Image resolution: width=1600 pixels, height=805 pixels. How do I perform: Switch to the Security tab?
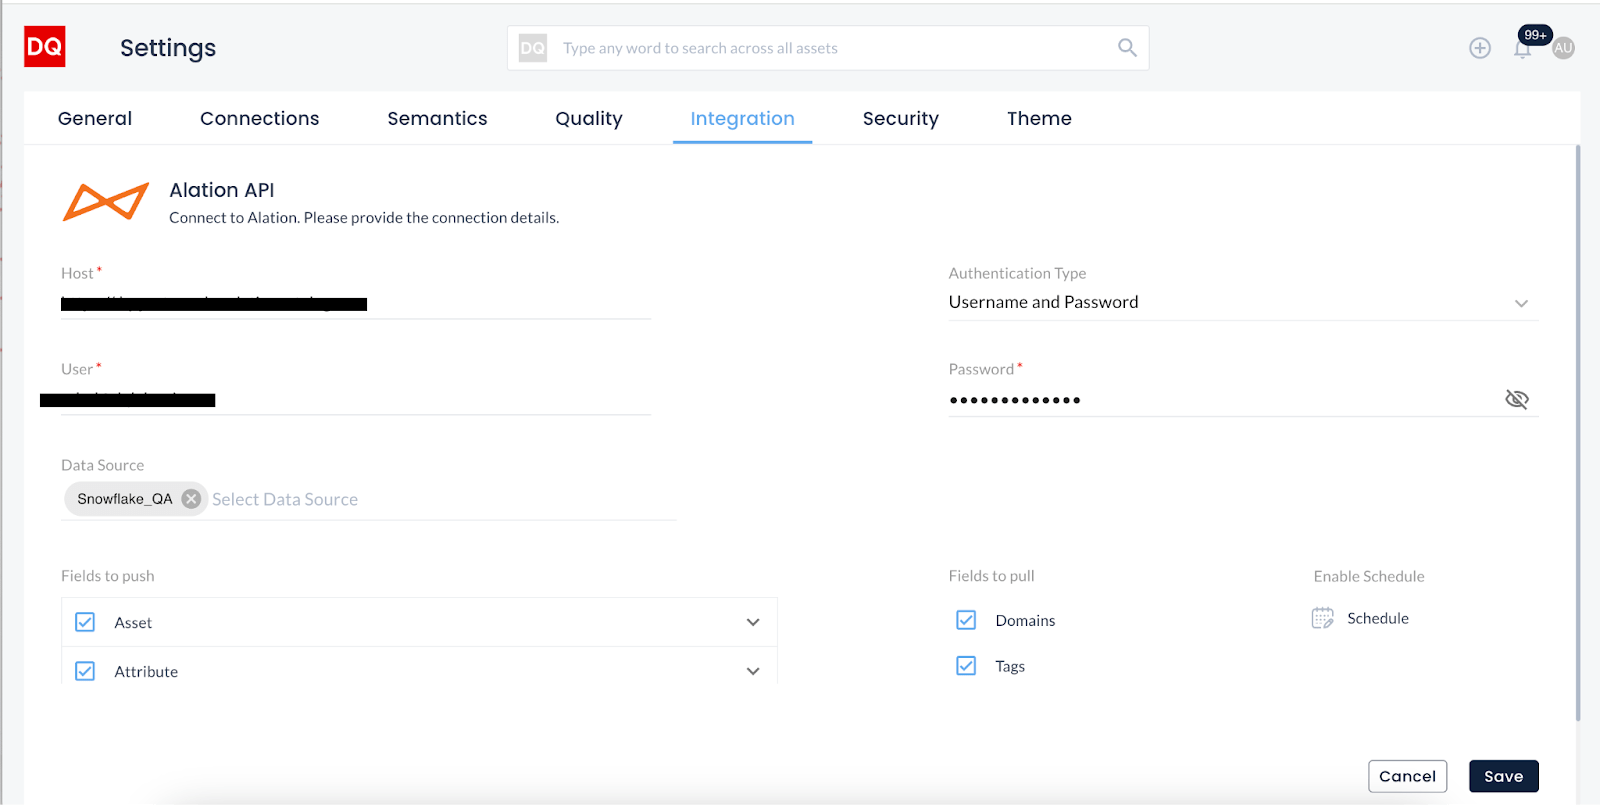pos(901,119)
